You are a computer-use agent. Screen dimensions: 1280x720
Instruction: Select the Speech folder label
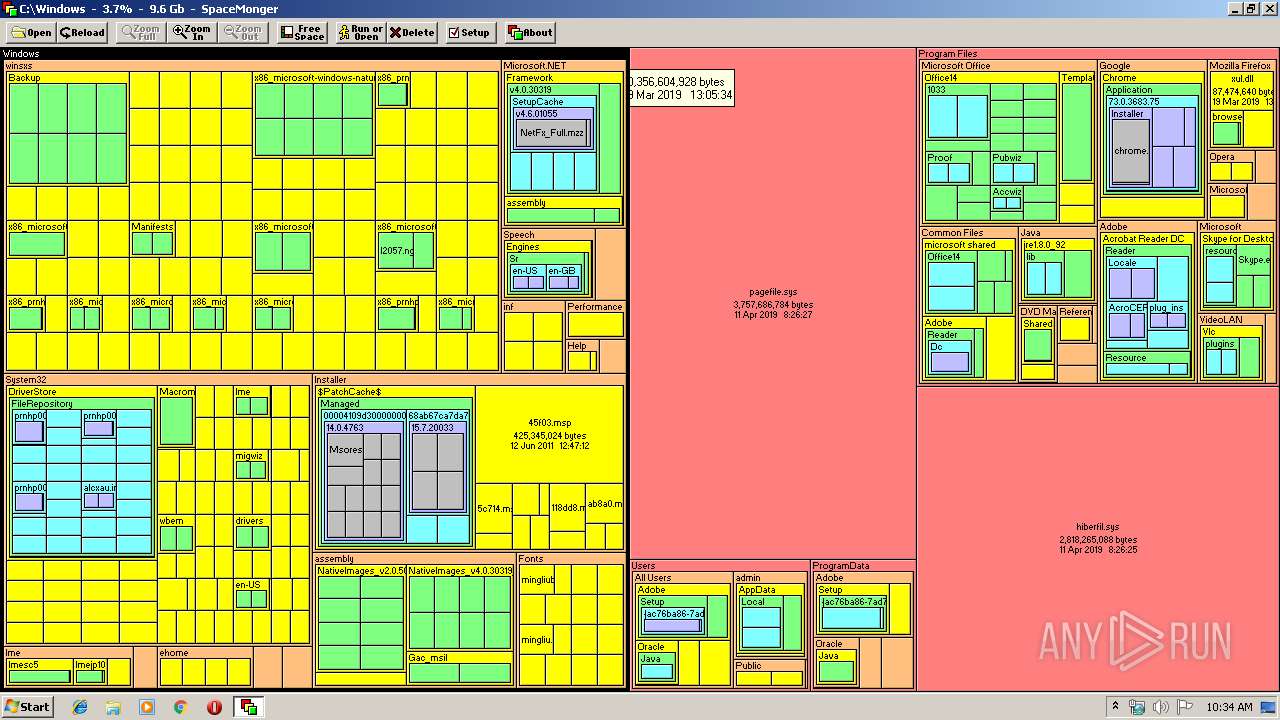click(519, 235)
